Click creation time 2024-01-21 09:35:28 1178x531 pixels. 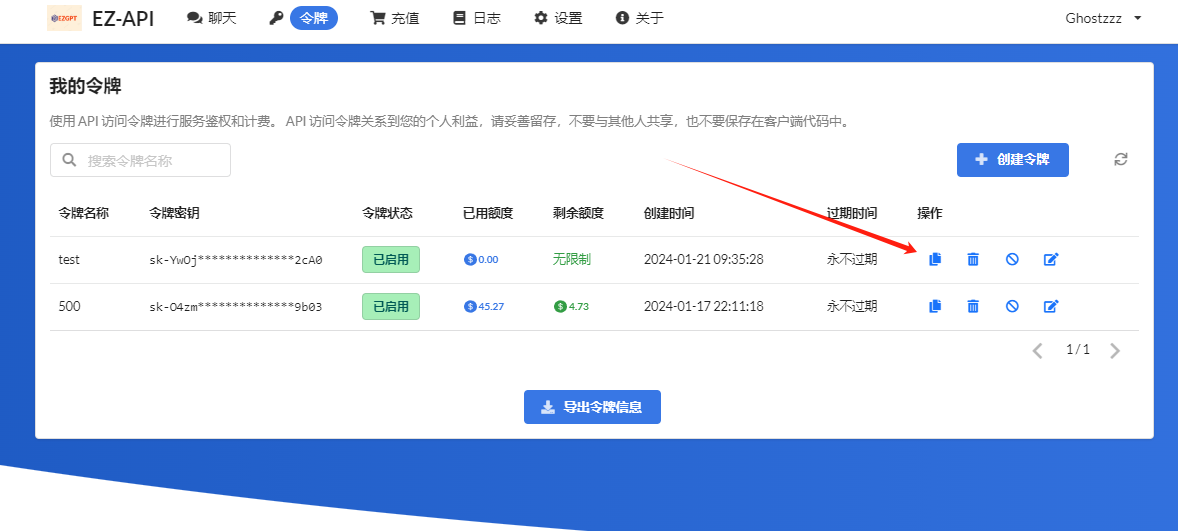click(x=704, y=259)
